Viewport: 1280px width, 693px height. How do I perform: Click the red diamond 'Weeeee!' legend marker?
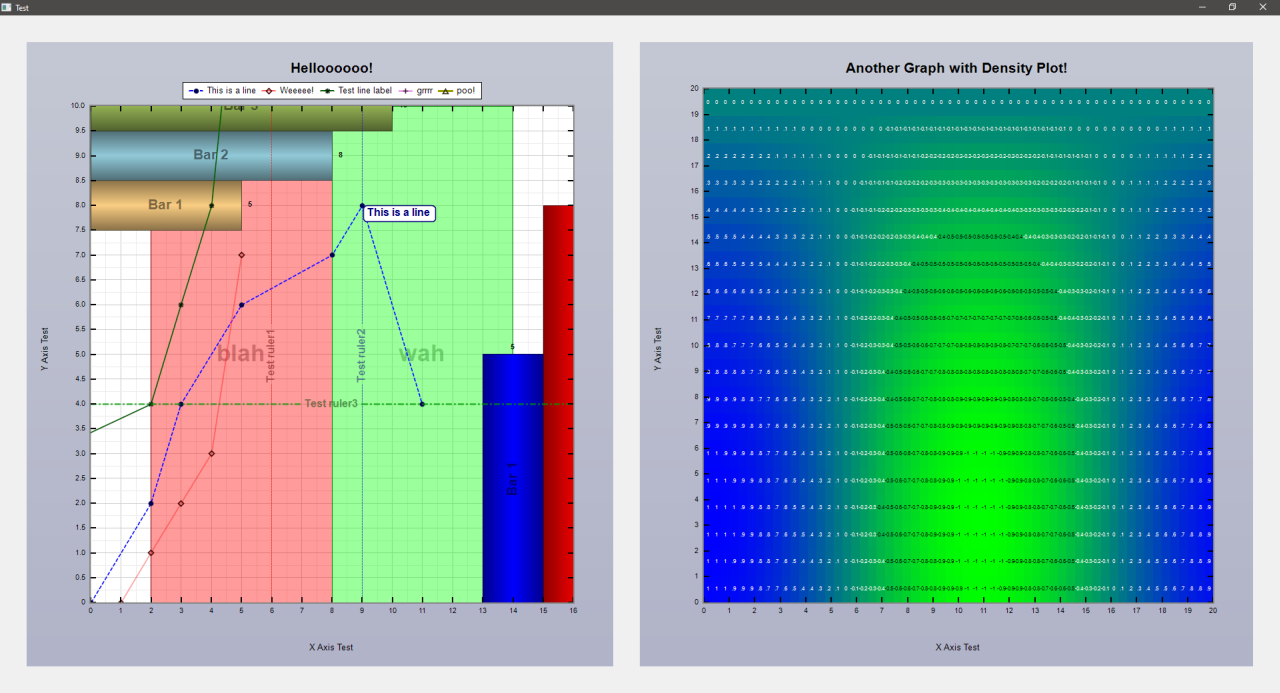click(270, 91)
